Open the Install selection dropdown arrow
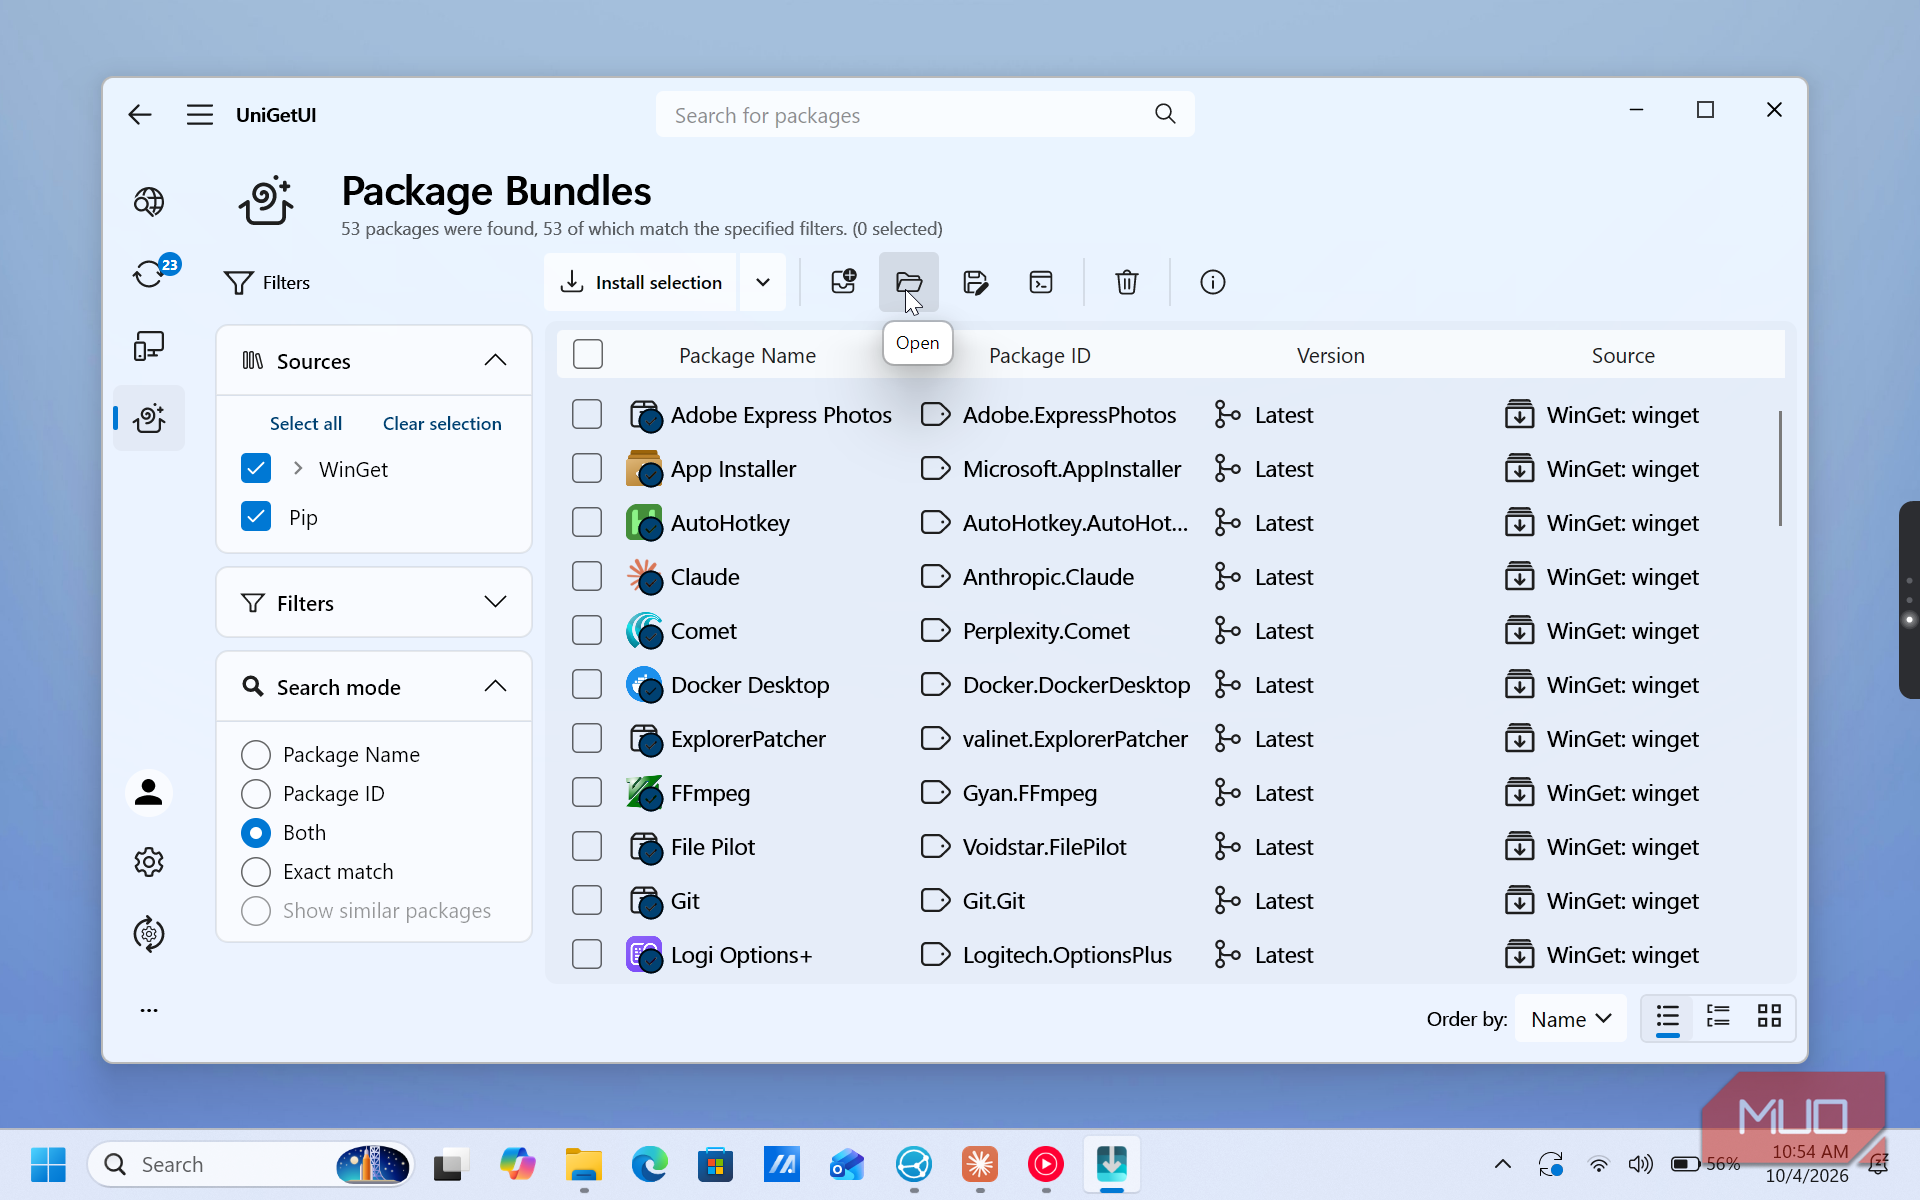The width and height of the screenshot is (1920, 1200). [763, 282]
